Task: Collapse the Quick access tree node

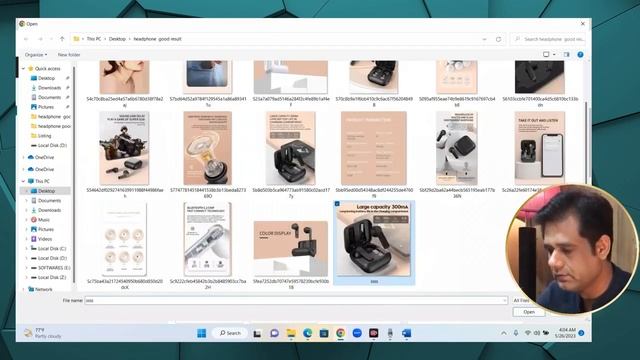Action: coord(23,69)
